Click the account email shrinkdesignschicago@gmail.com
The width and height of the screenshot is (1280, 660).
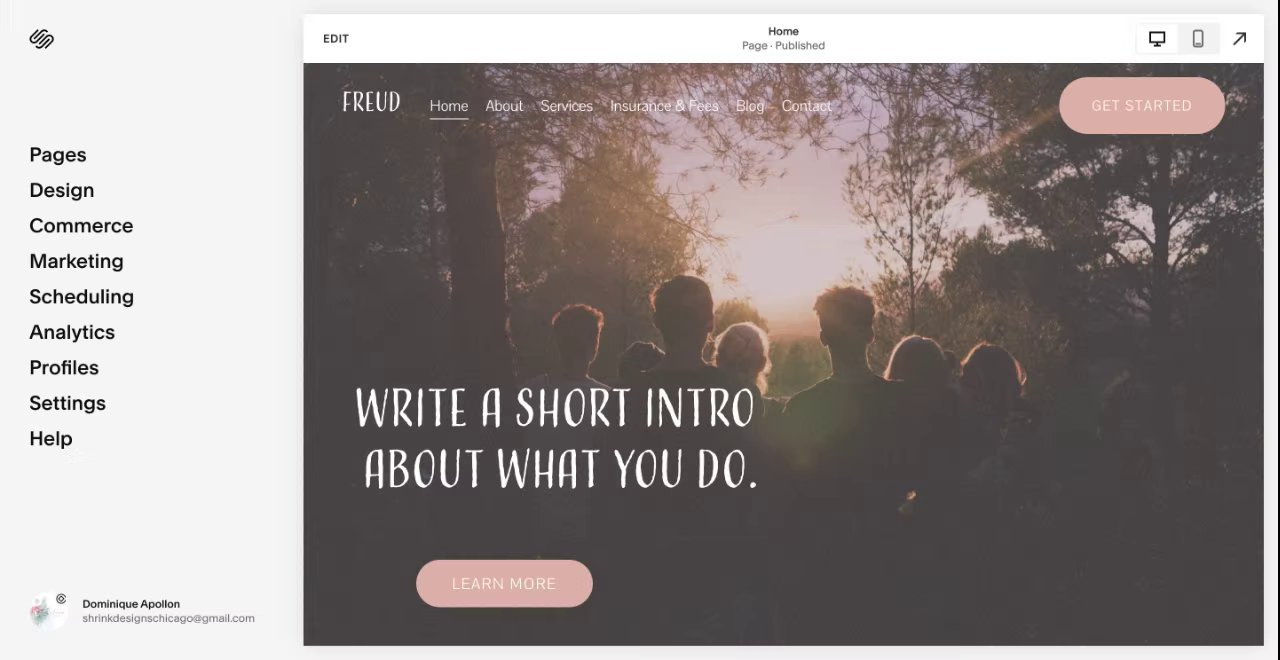click(168, 618)
